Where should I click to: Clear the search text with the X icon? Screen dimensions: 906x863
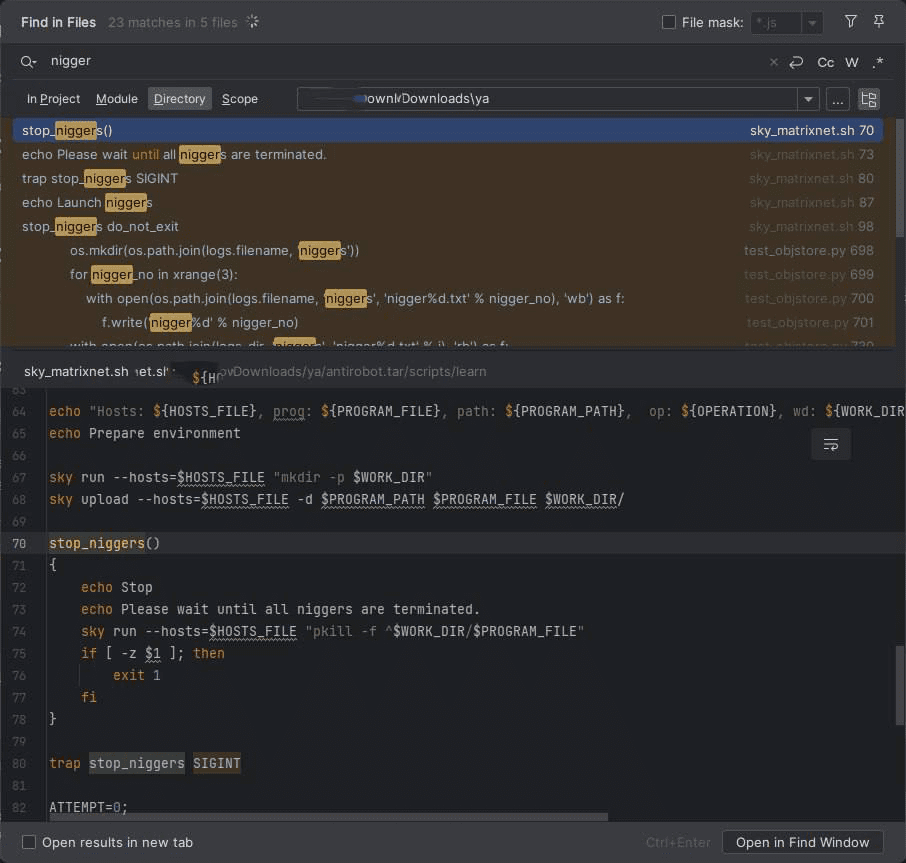click(x=773, y=62)
